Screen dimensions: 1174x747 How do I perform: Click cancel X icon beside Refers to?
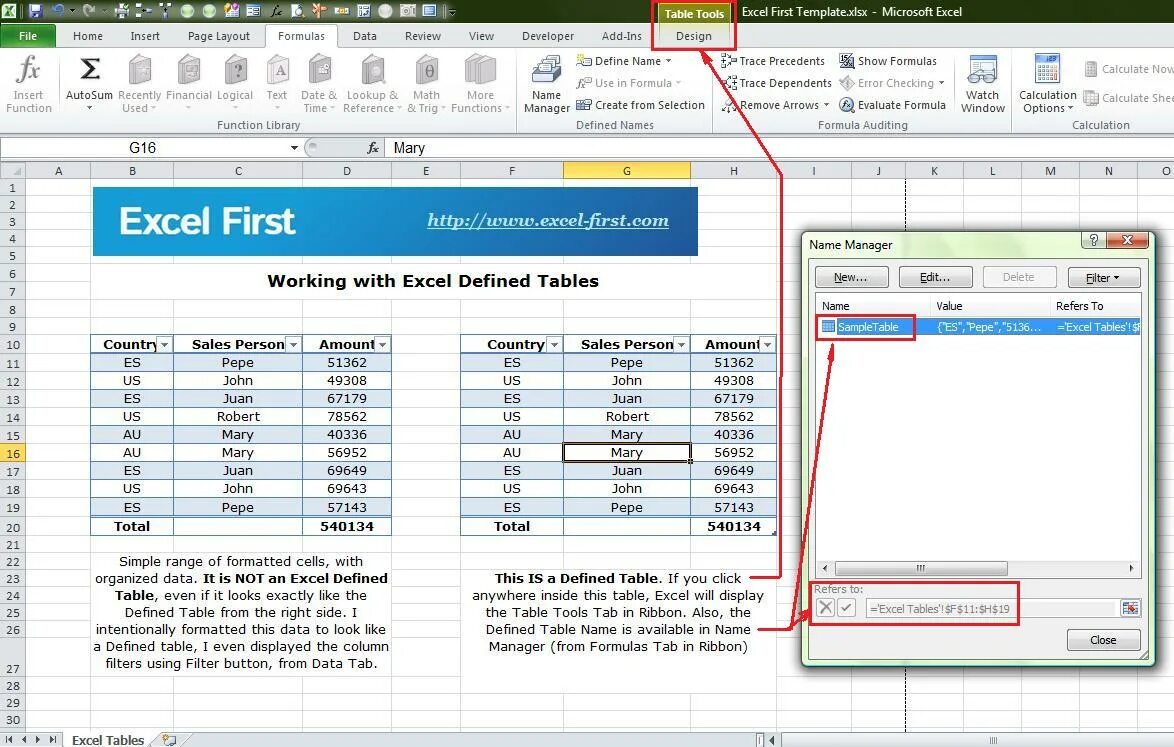click(x=825, y=607)
